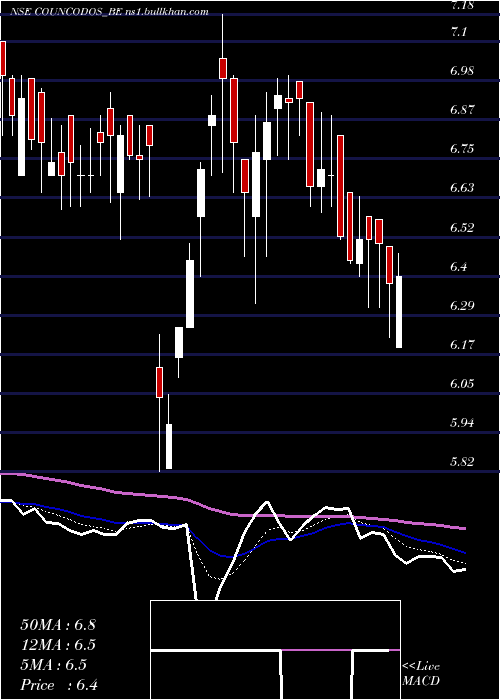Click the pink MACD histogram segment
The width and height of the screenshot is (500, 700).
coord(317,650)
